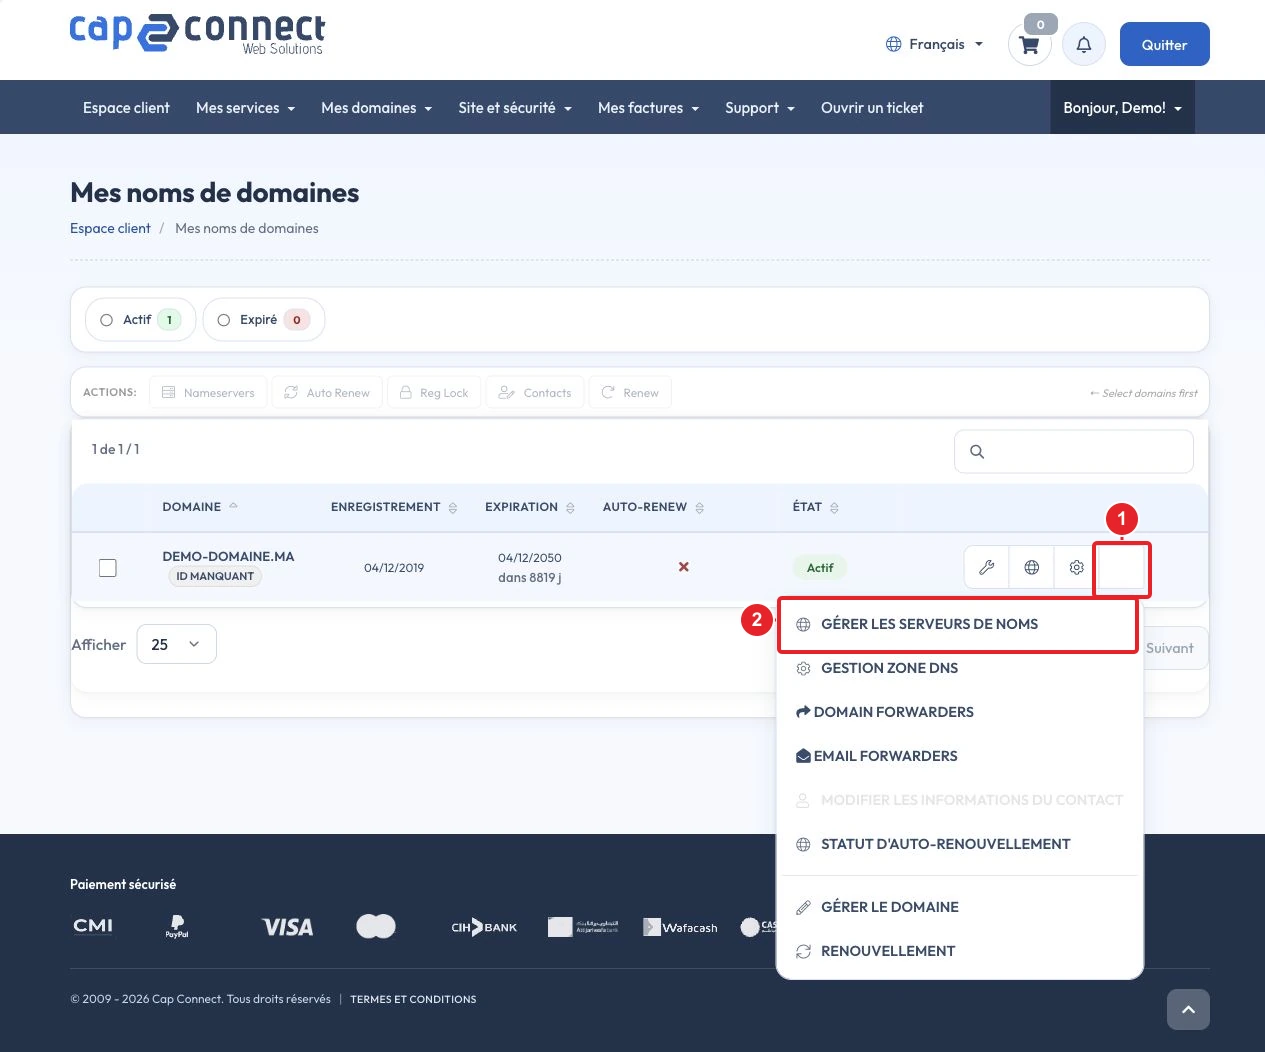Choose Statut d'auto-renouvellement

(x=960, y=844)
